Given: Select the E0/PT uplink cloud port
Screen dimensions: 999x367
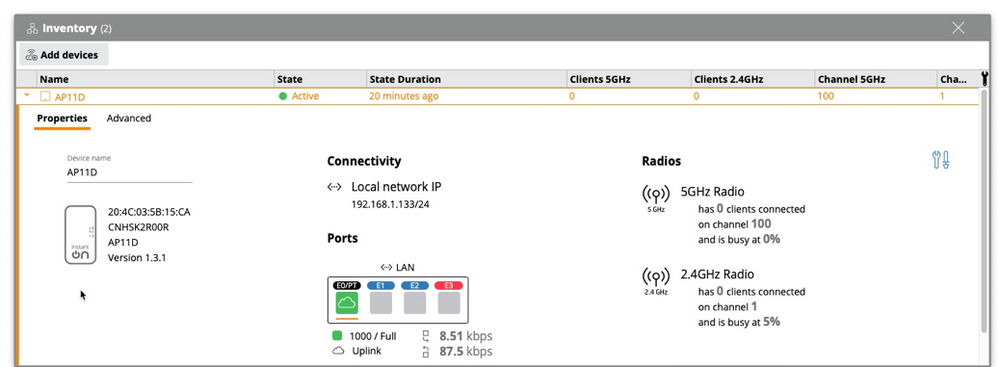Looking at the screenshot, I should [x=347, y=303].
